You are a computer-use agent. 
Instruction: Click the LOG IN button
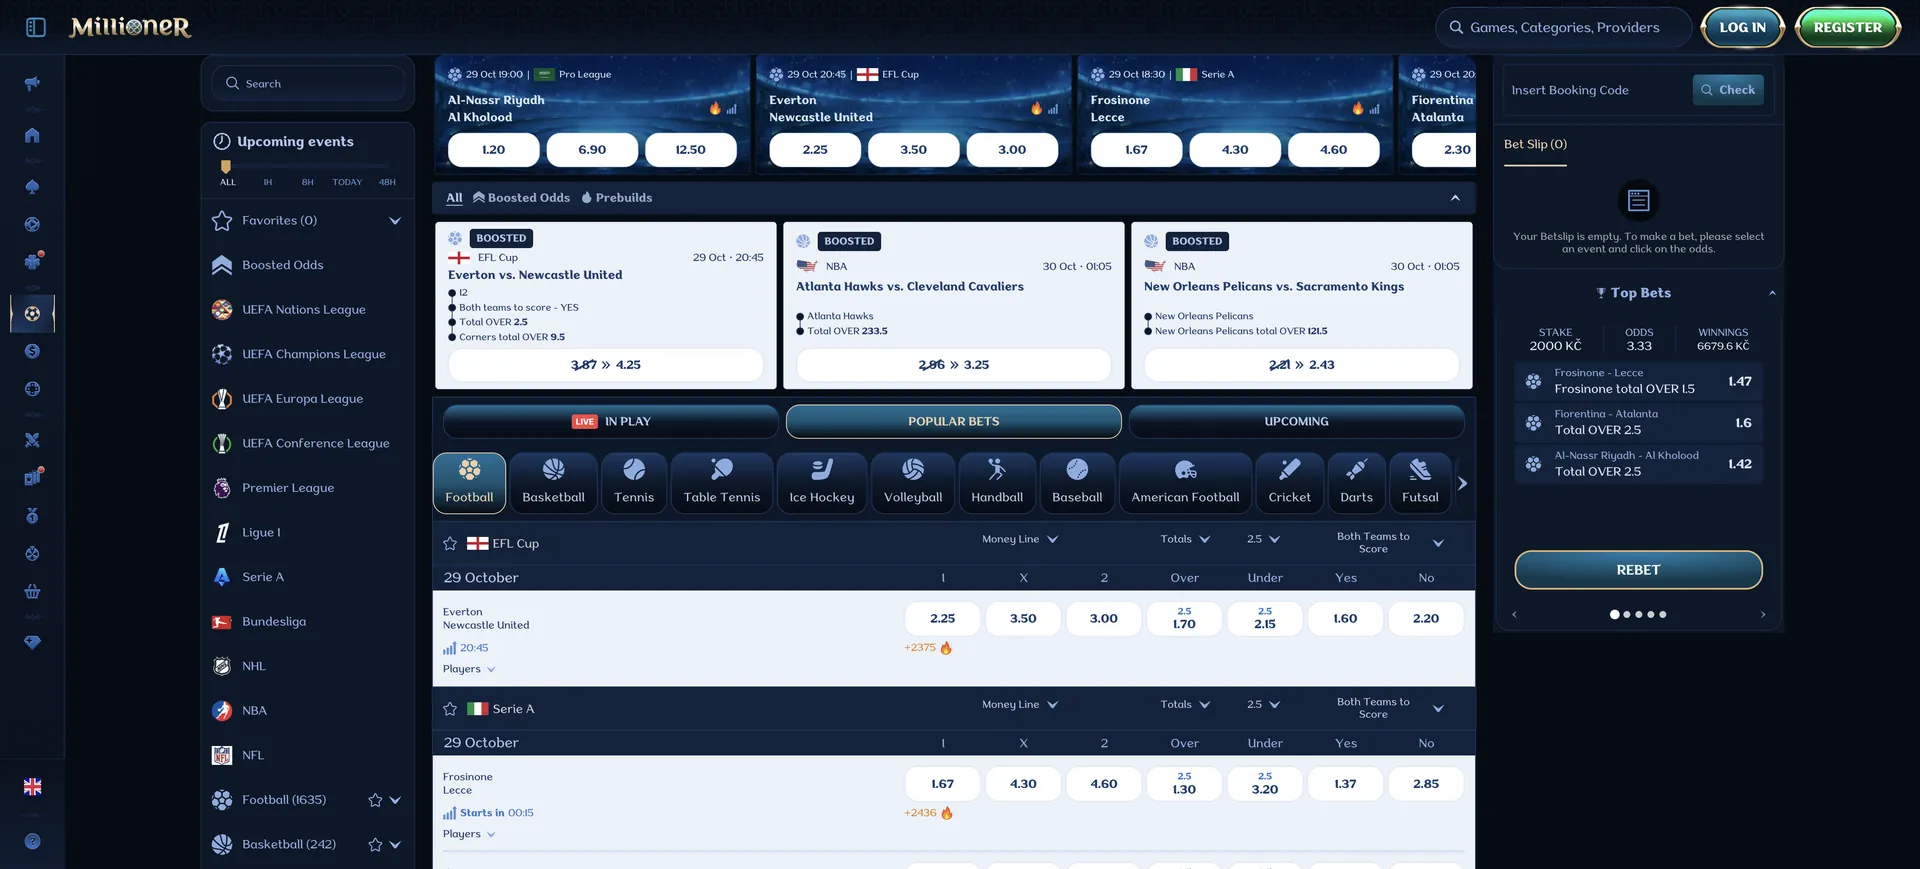(x=1742, y=27)
